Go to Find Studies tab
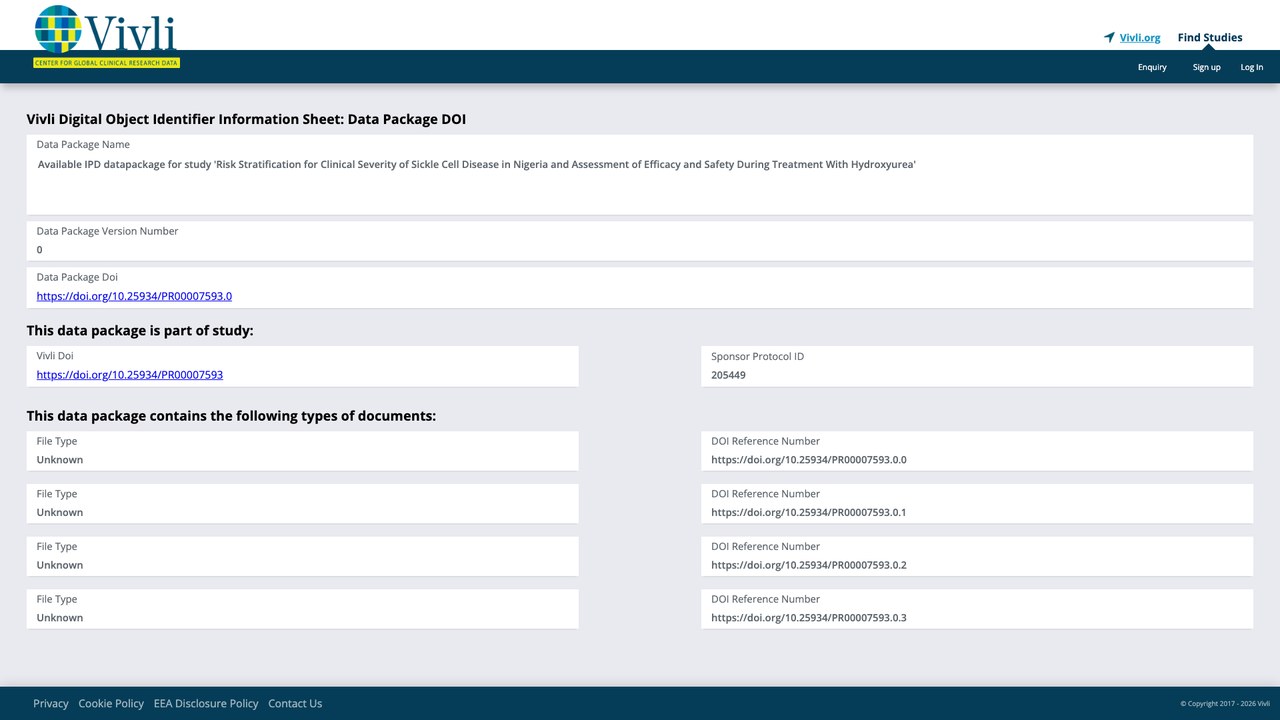 point(1210,38)
